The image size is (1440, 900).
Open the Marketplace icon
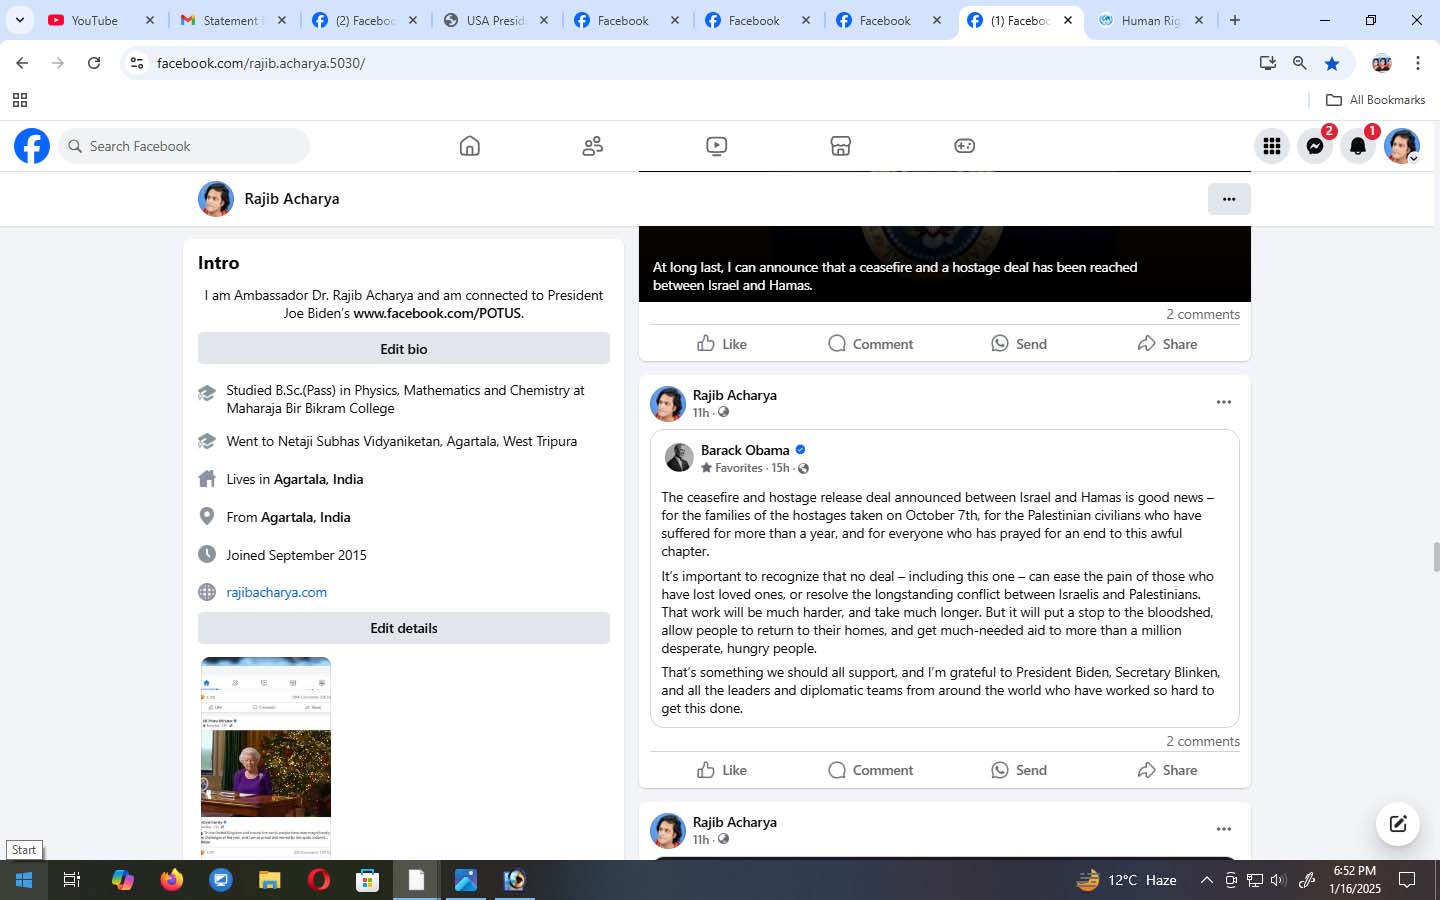pos(840,146)
